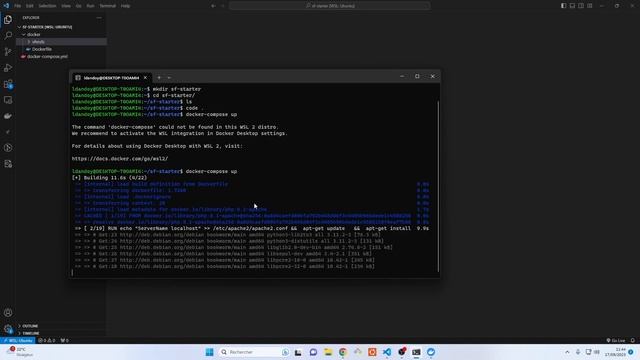
Task: Open the Source Control view
Action: point(8,51)
